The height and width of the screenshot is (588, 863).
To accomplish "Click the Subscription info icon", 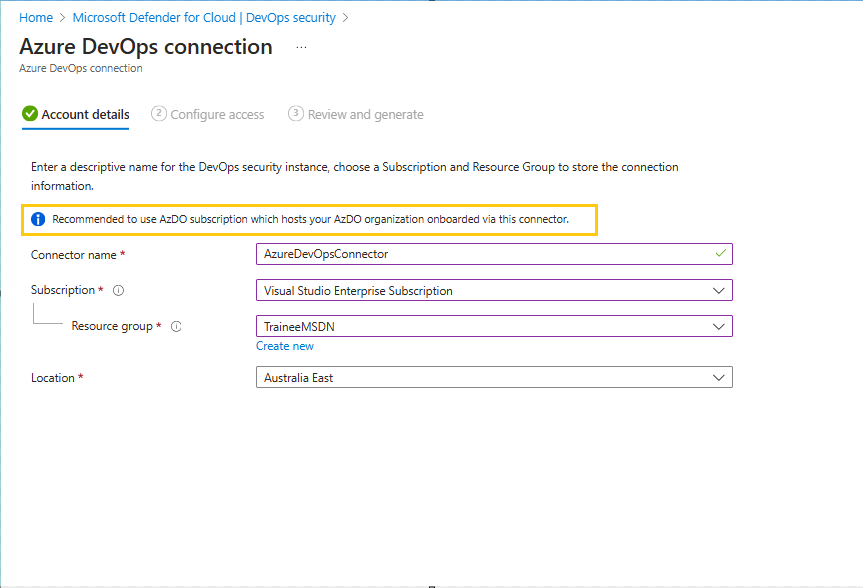I will 118,291.
